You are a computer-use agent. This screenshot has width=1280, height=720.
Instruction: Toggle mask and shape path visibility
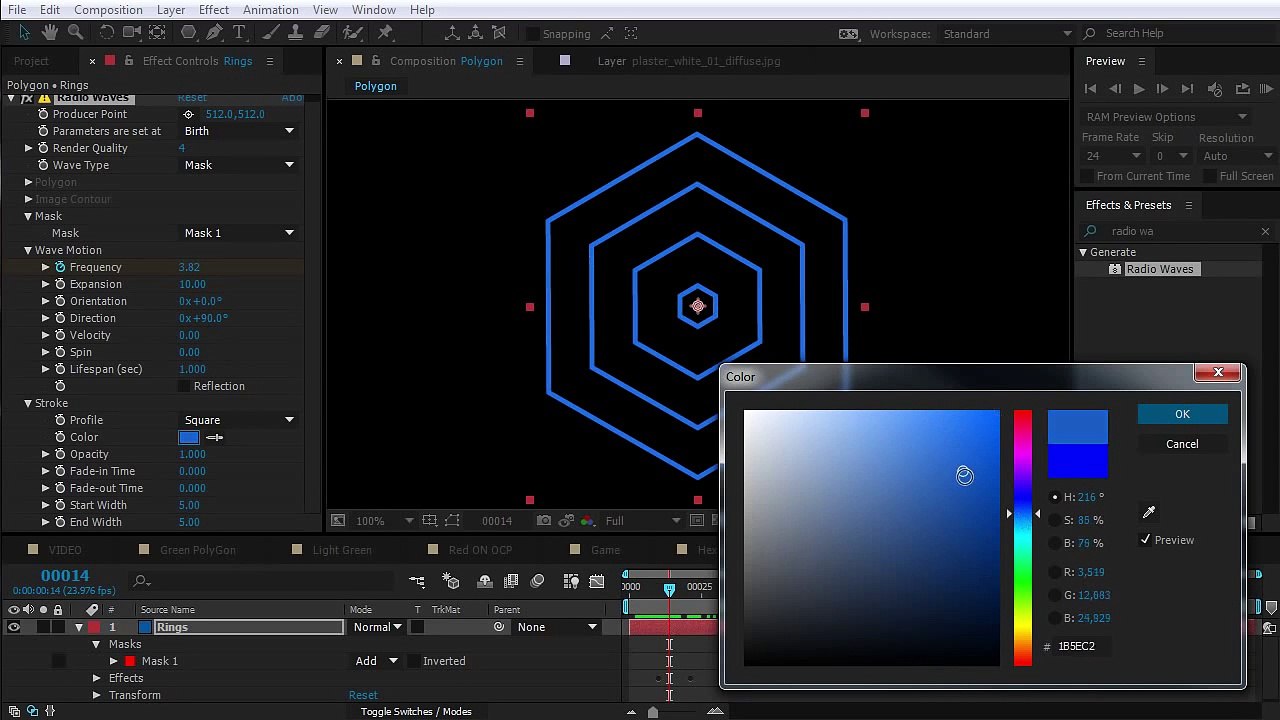(453, 520)
